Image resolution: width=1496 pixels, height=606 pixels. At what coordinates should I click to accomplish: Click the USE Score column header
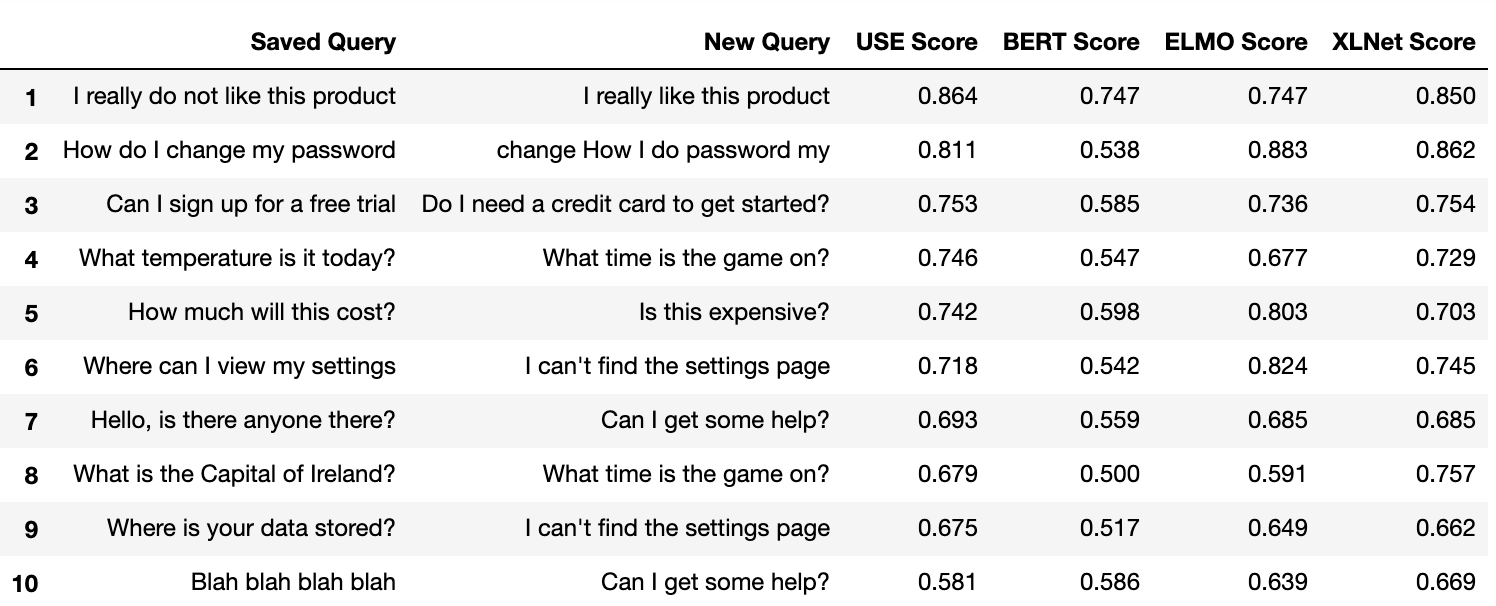point(916,42)
